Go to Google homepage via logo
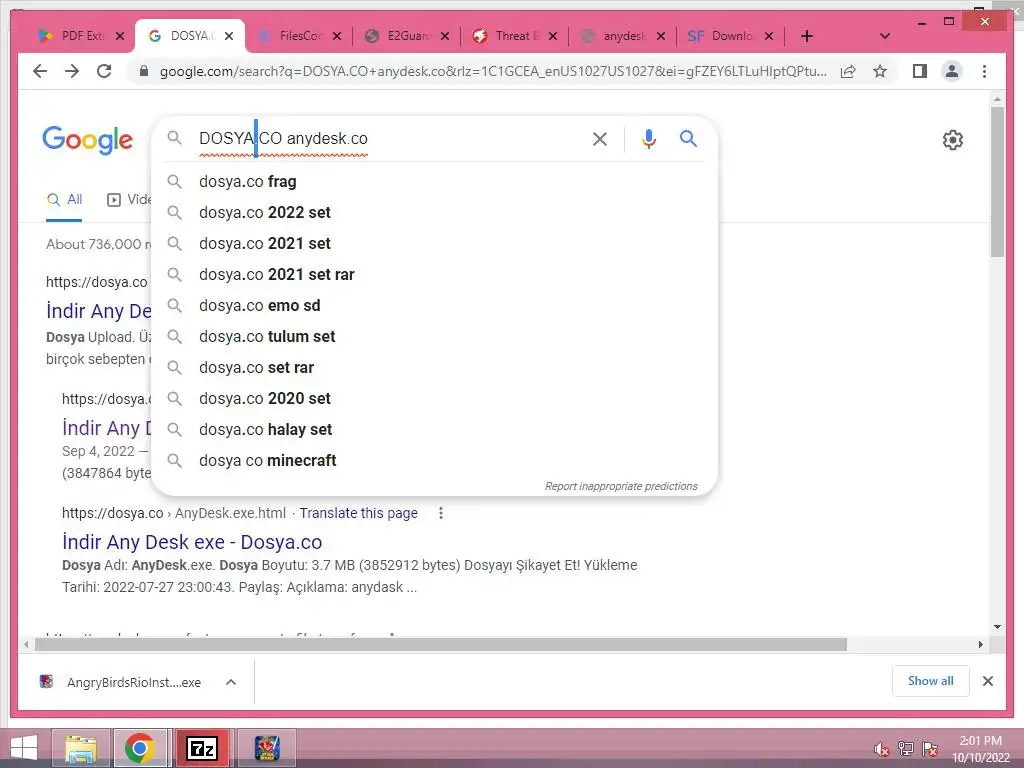1024x768 pixels. point(88,140)
